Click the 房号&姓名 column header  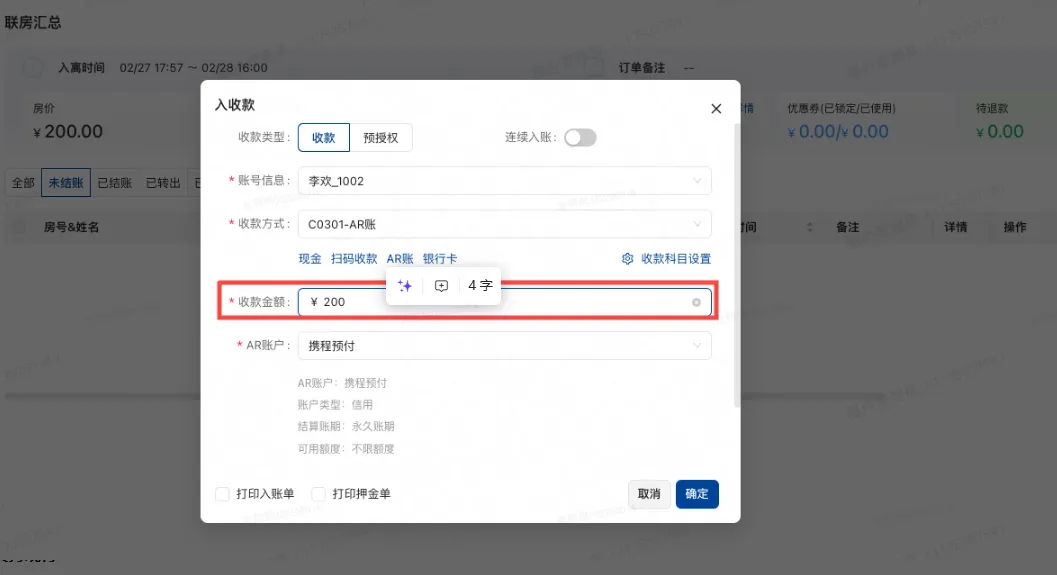tap(71, 227)
